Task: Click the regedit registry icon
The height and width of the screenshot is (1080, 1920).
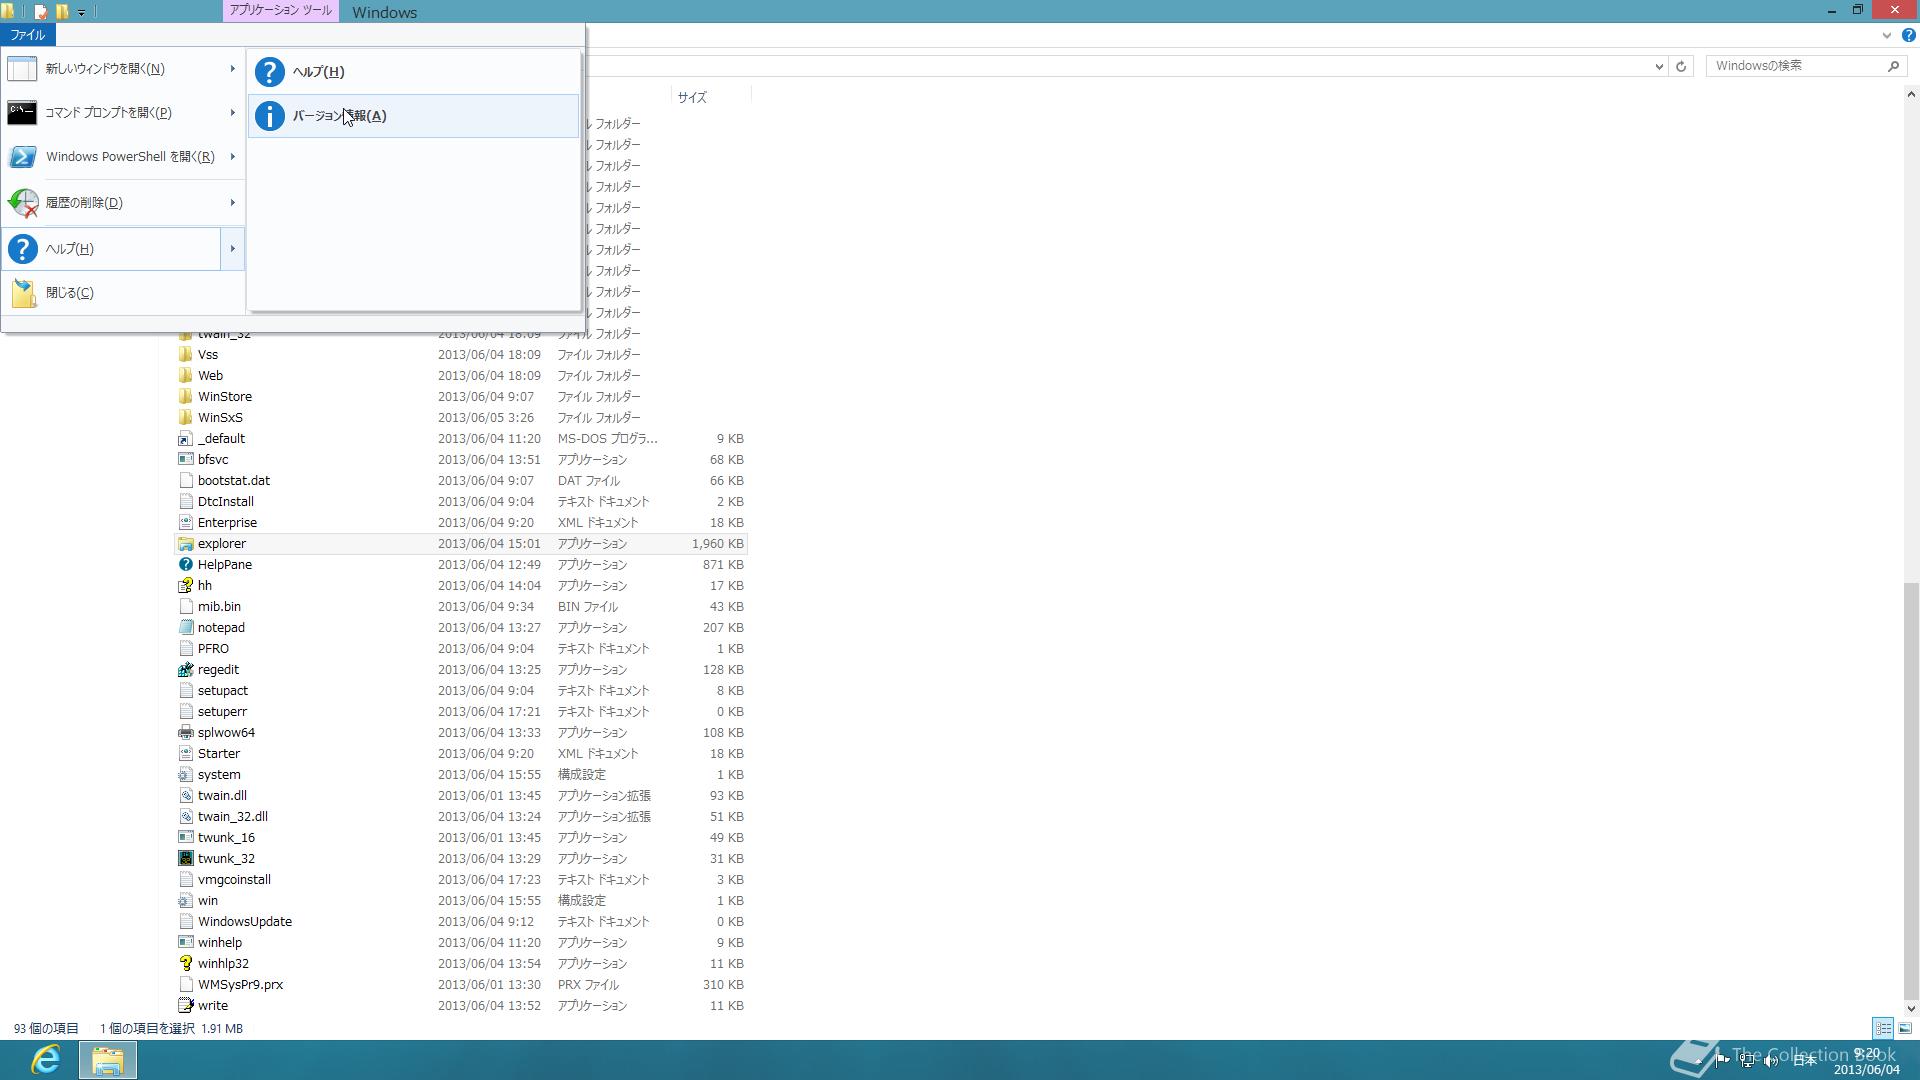Action: pos(185,670)
